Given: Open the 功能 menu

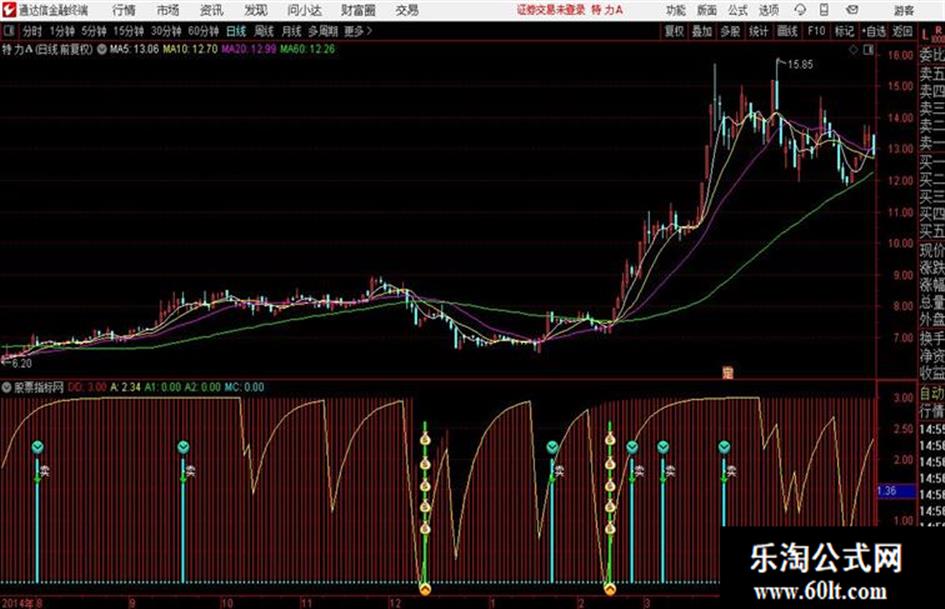Looking at the screenshot, I should pos(676,10).
